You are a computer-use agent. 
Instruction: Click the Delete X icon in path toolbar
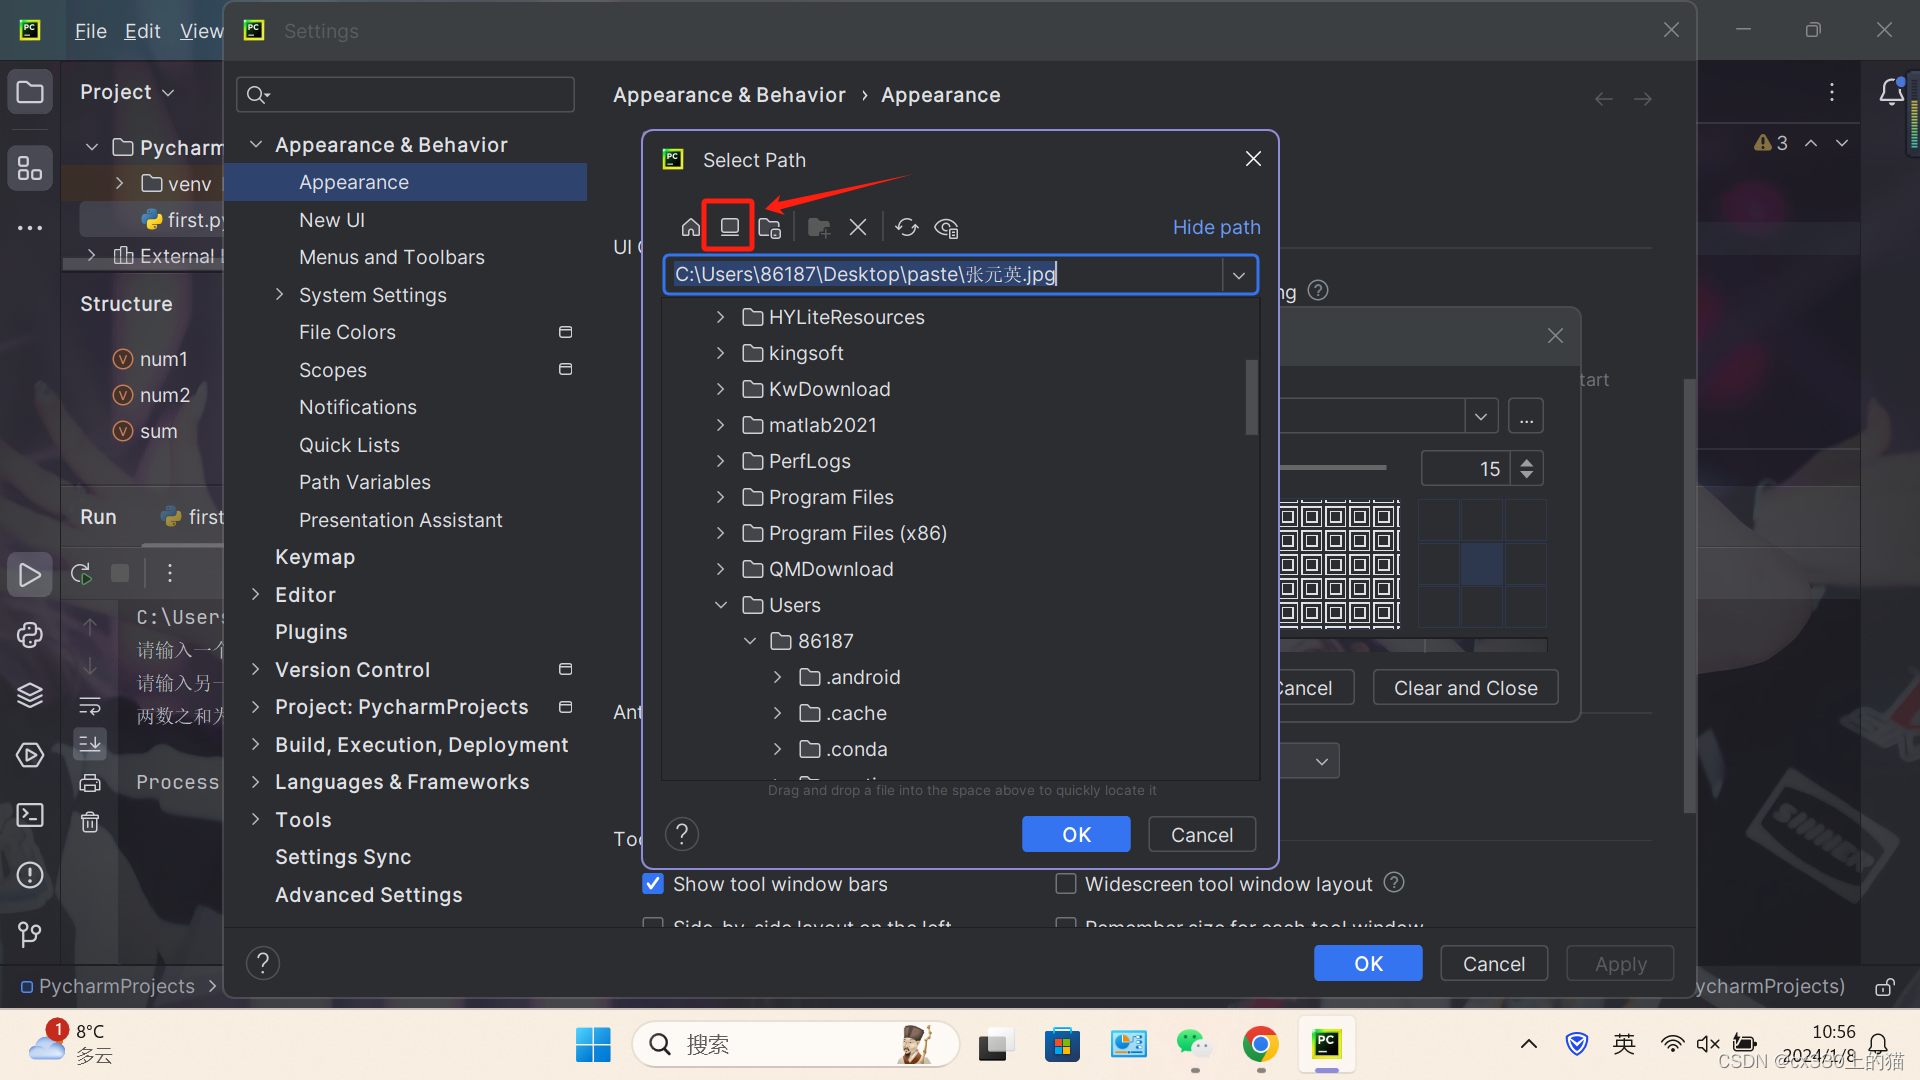pyautogui.click(x=858, y=228)
